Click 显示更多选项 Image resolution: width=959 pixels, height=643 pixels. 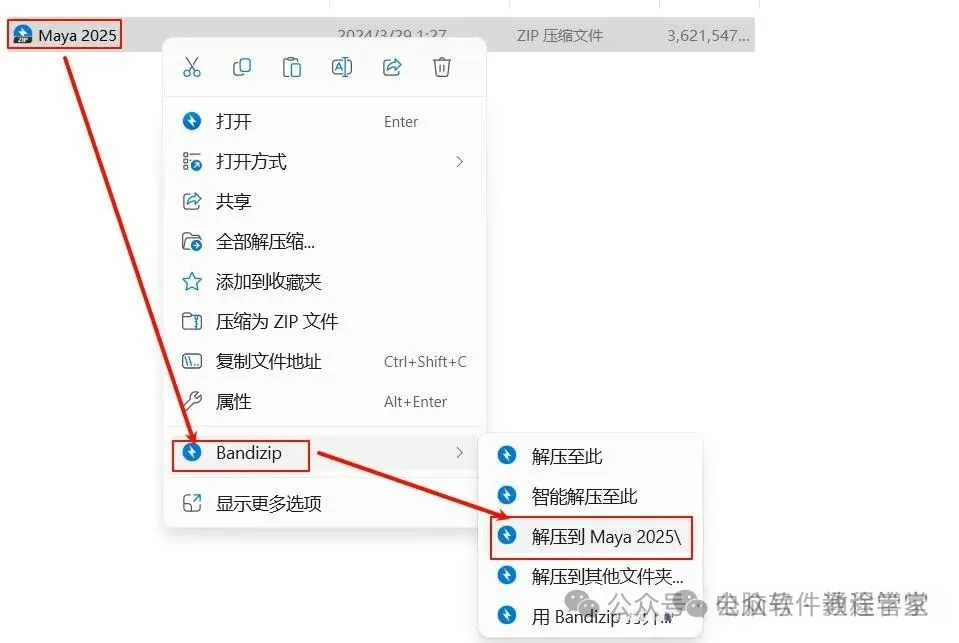[x=324, y=504]
